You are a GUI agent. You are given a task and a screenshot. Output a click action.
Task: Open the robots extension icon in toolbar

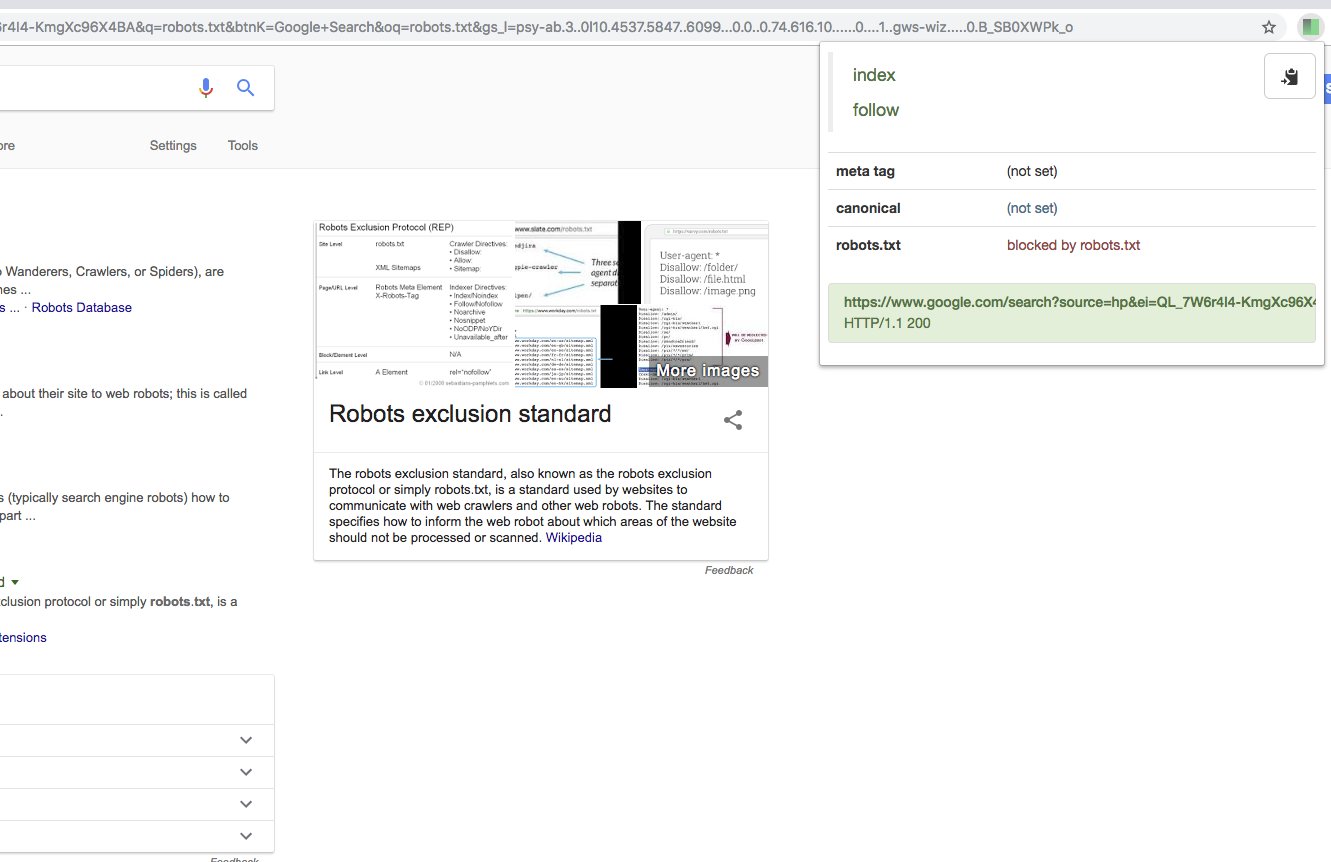[x=1310, y=27]
